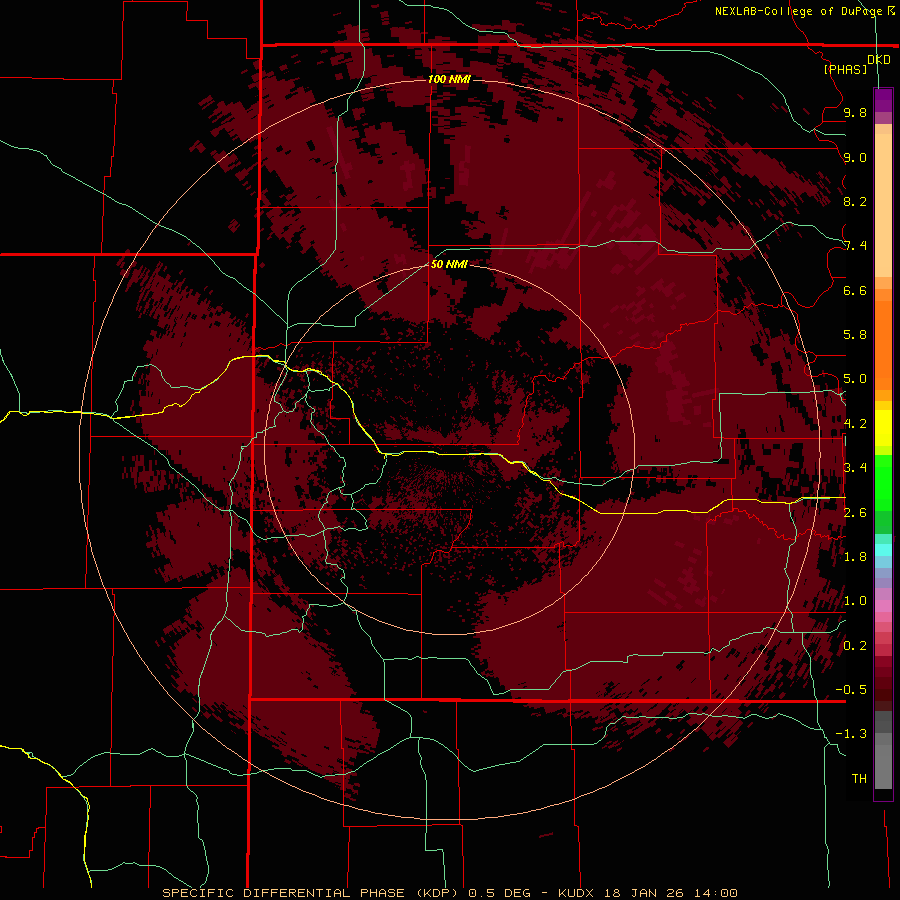Click the 6.6 legend value

[x=855, y=290]
